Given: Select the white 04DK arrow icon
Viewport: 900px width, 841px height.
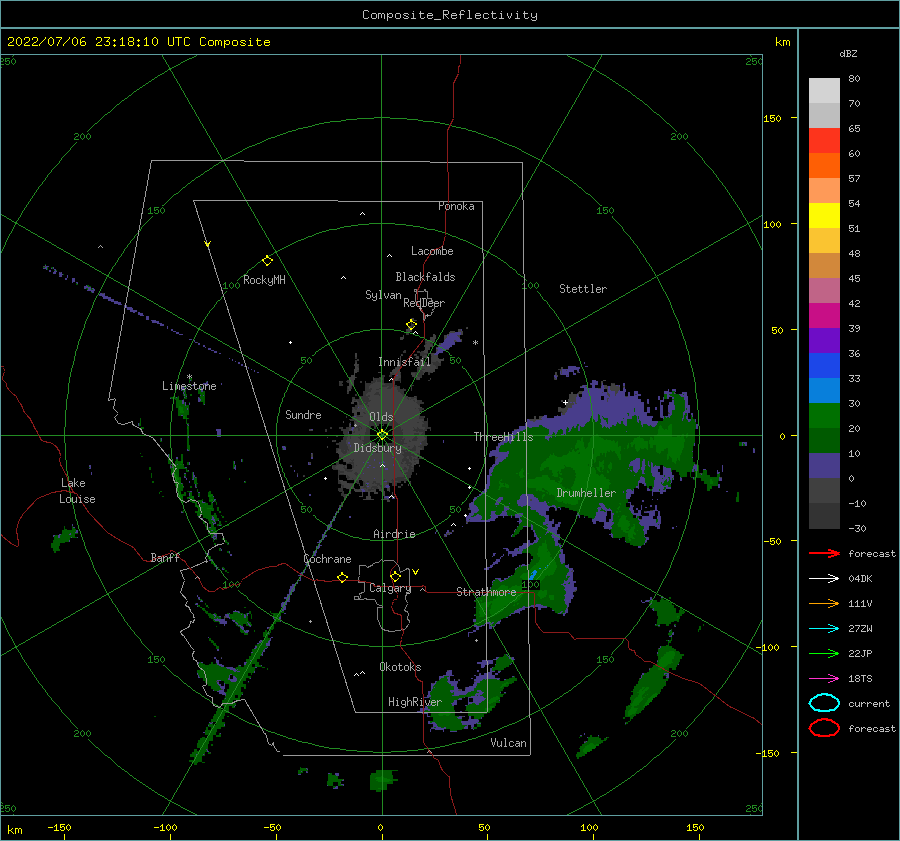Looking at the screenshot, I should coord(824,579).
